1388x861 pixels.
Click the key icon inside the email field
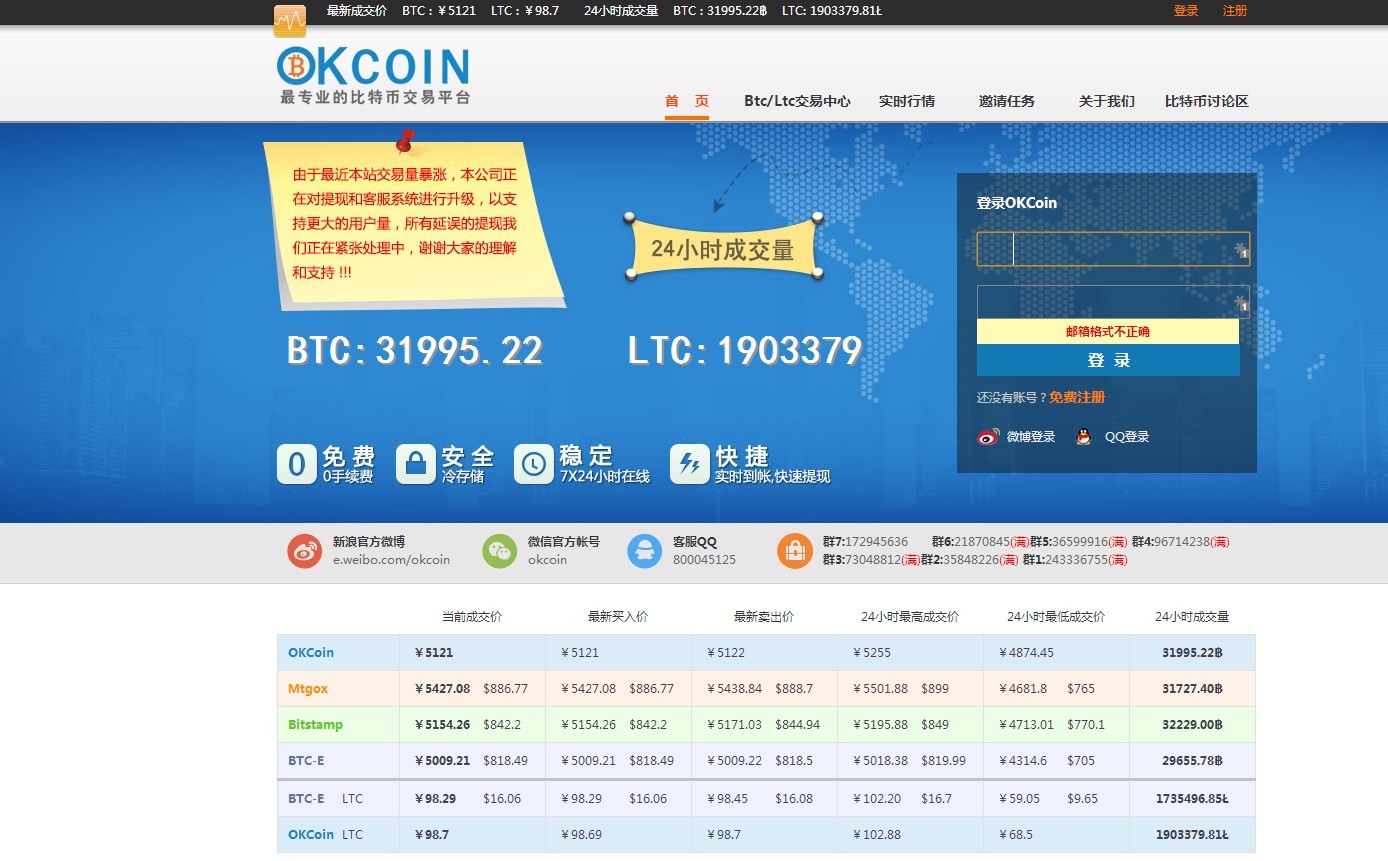(1241, 250)
